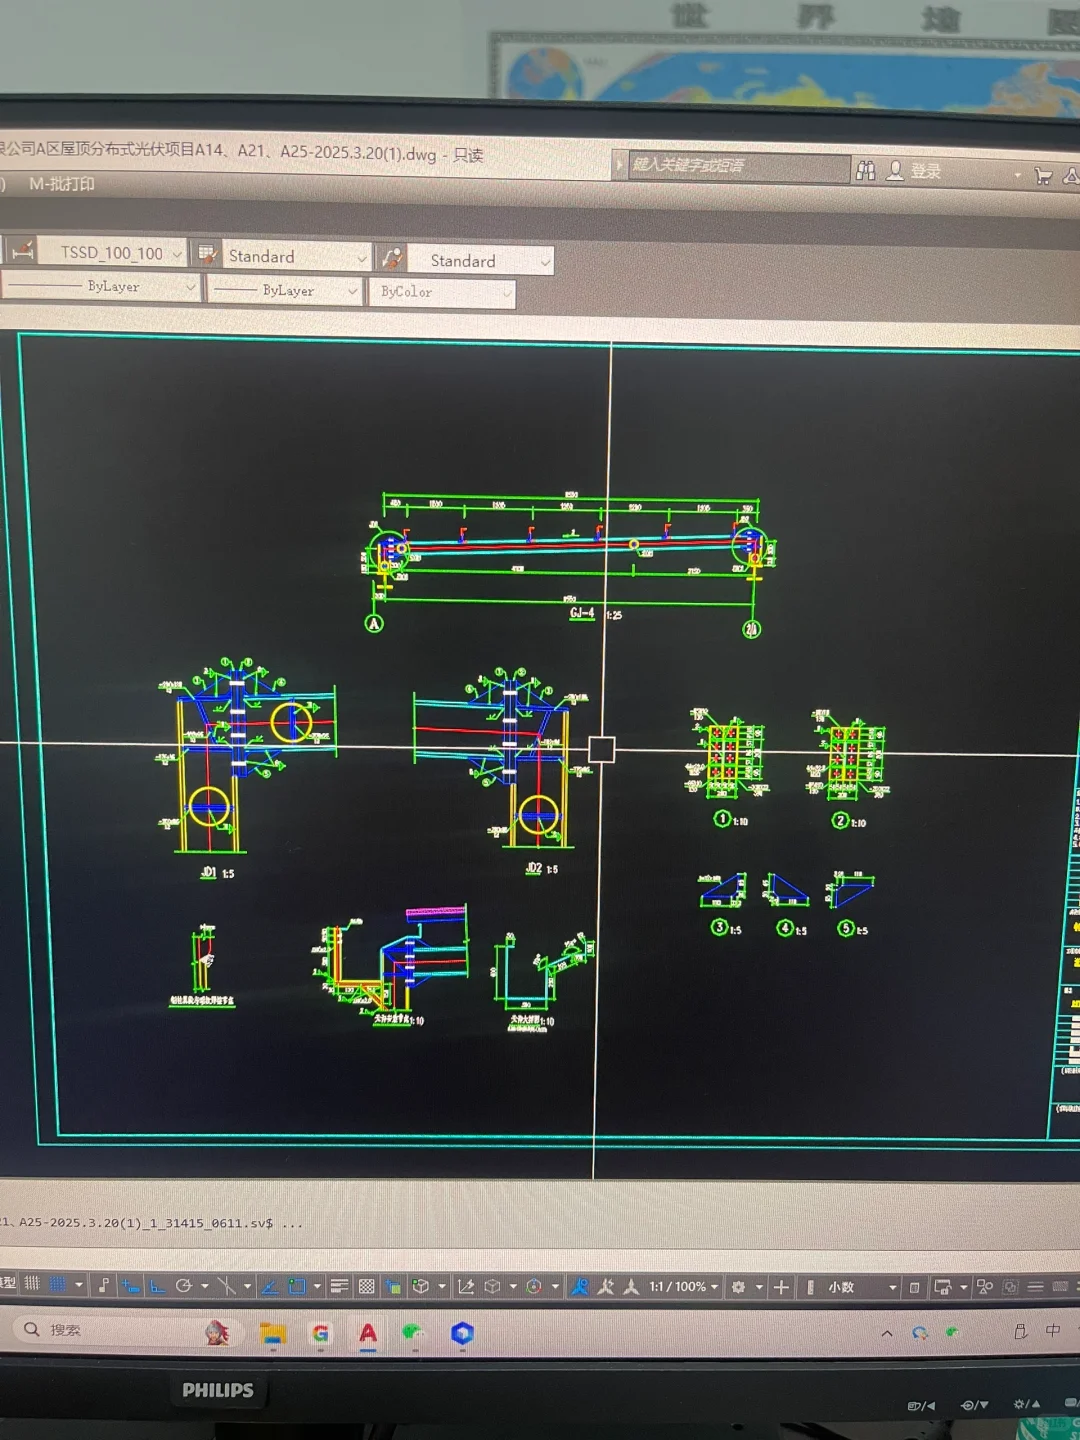This screenshot has width=1080, height=1440.
Task: Click the isolate objects icon
Action: point(985,1287)
